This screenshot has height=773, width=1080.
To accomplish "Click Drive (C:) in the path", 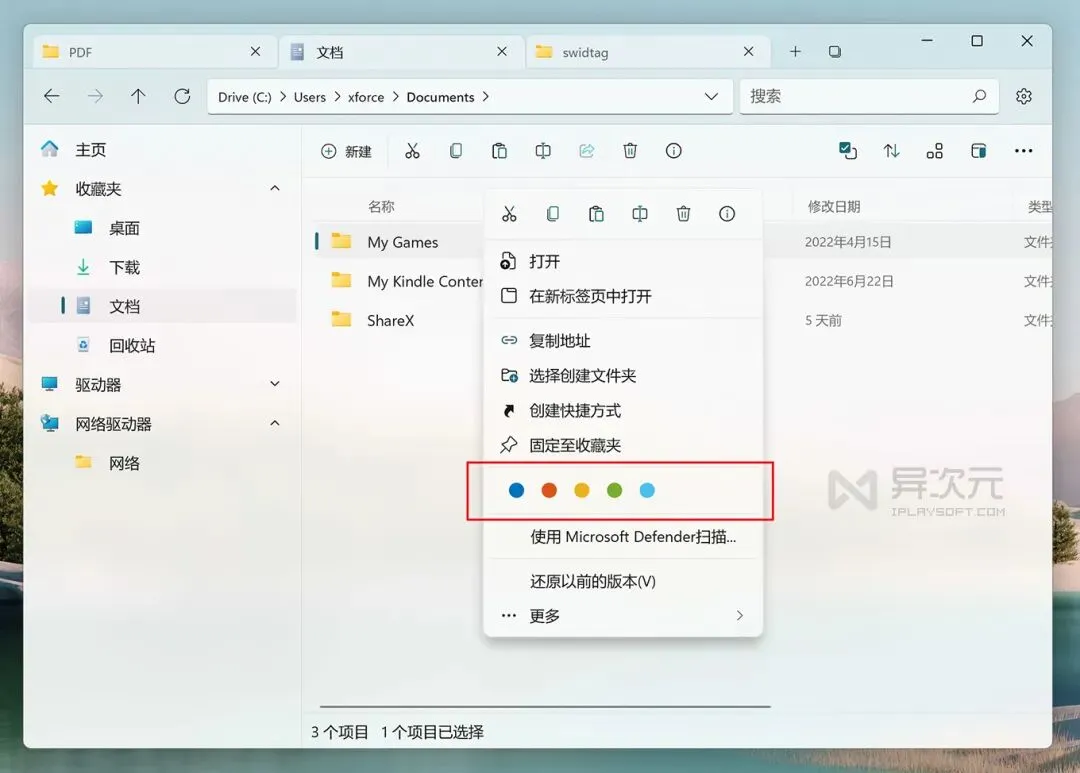I will coord(245,97).
